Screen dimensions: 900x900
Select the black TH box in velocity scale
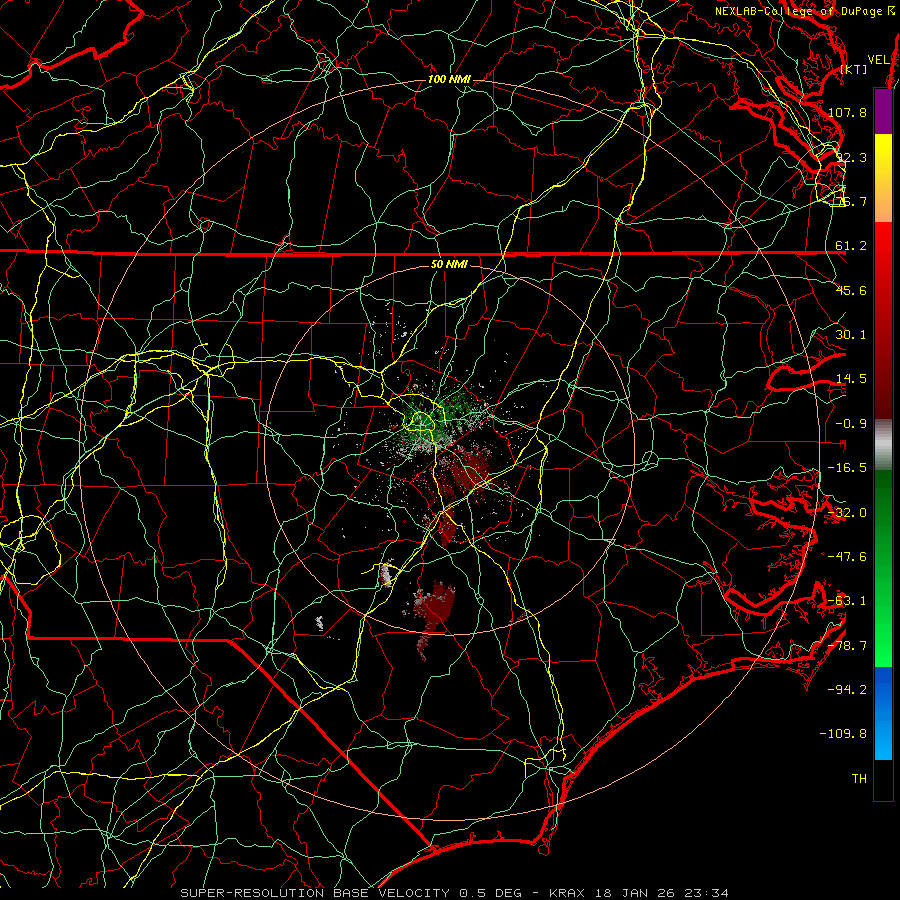(883, 780)
